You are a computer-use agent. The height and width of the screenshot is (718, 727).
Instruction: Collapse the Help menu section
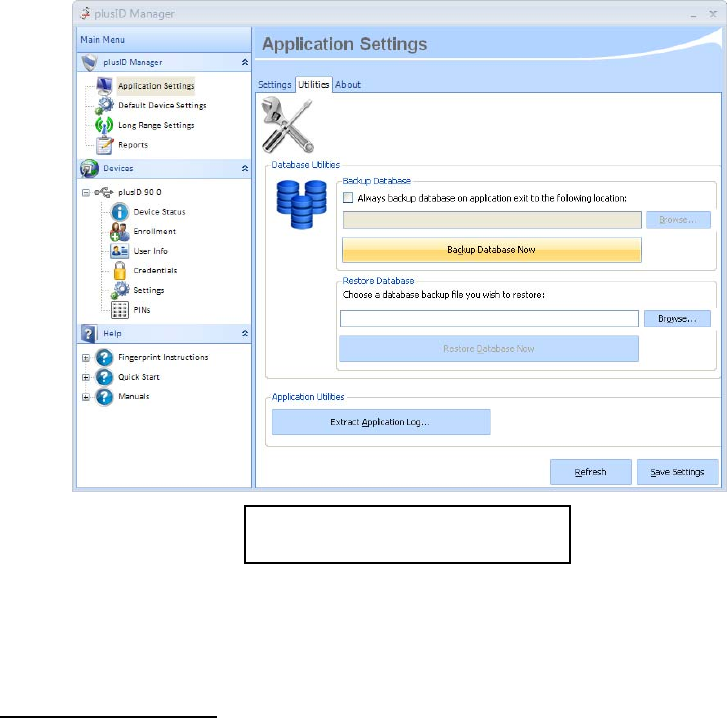pyautogui.click(x=245, y=333)
